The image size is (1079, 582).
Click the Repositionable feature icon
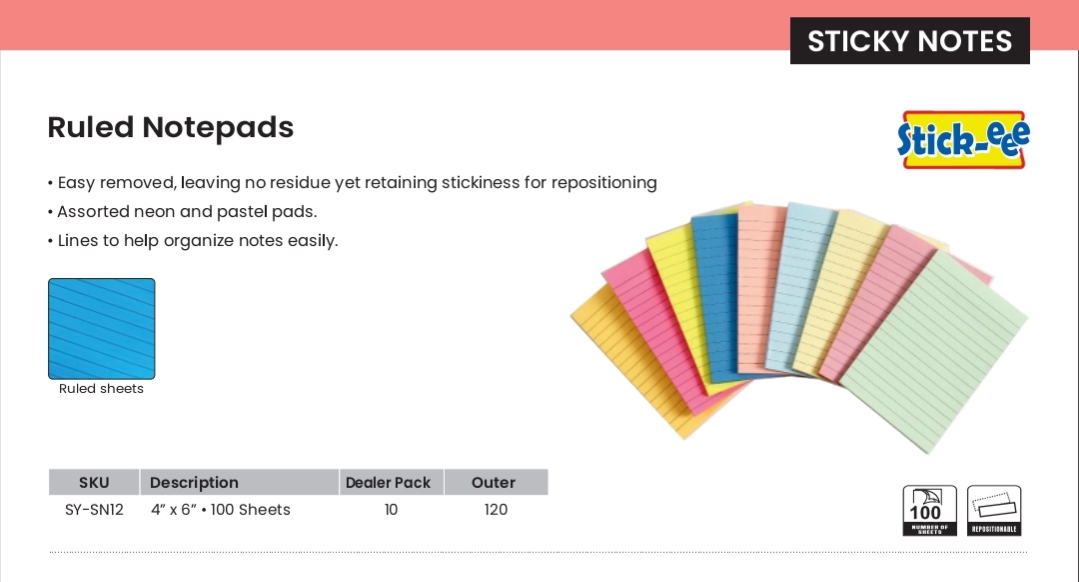[x=994, y=510]
